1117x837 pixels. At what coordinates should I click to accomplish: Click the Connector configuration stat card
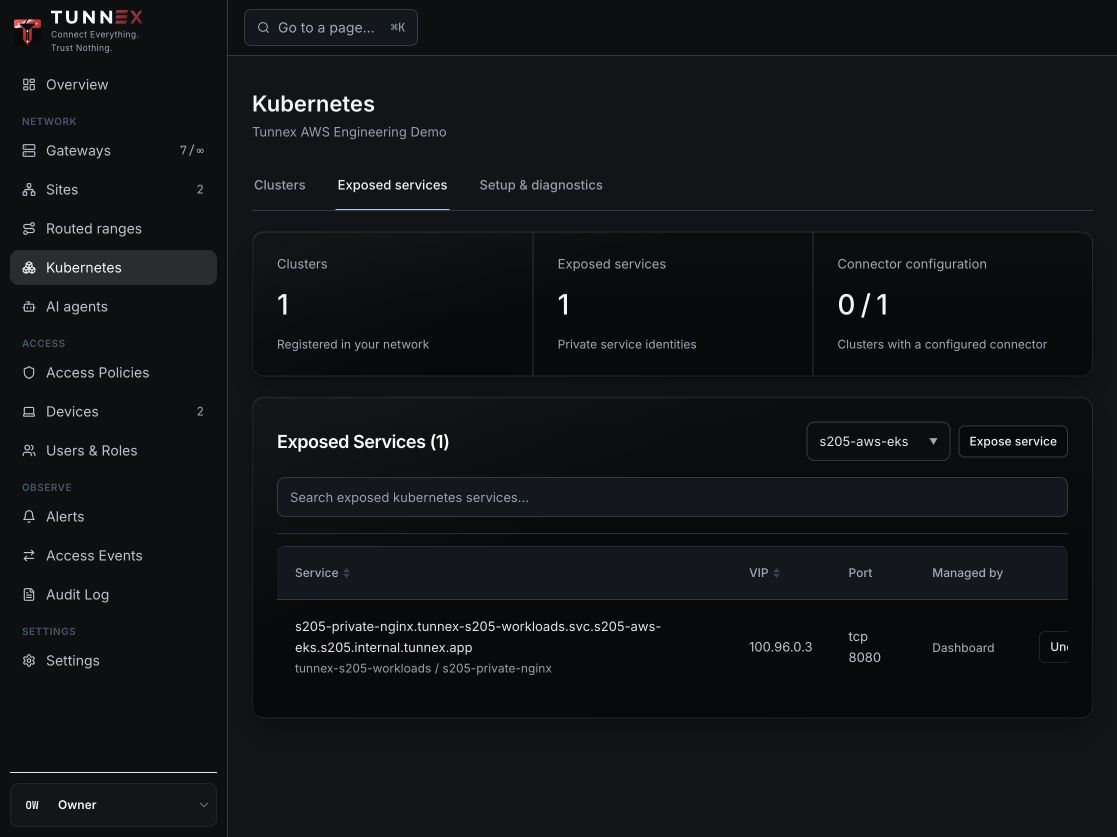952,304
